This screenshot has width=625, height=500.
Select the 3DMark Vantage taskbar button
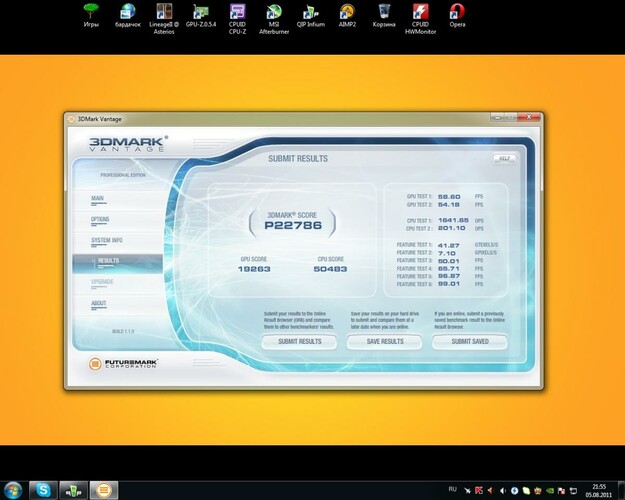point(104,490)
